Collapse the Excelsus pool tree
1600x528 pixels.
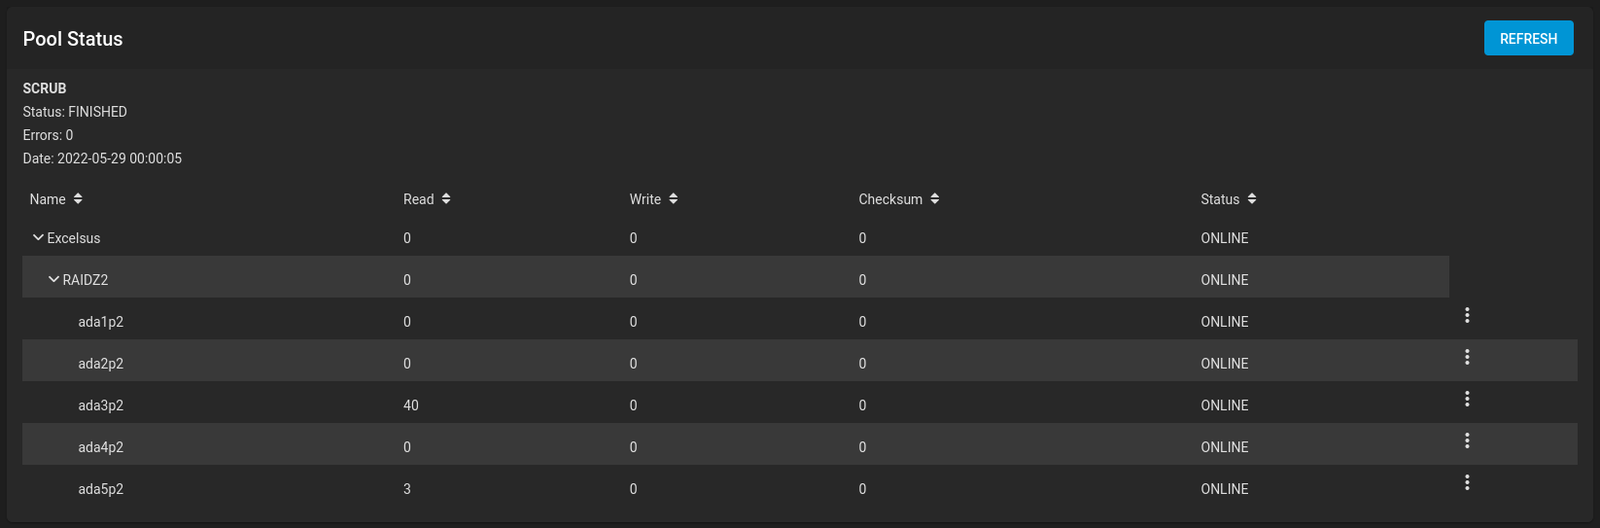[x=38, y=238]
